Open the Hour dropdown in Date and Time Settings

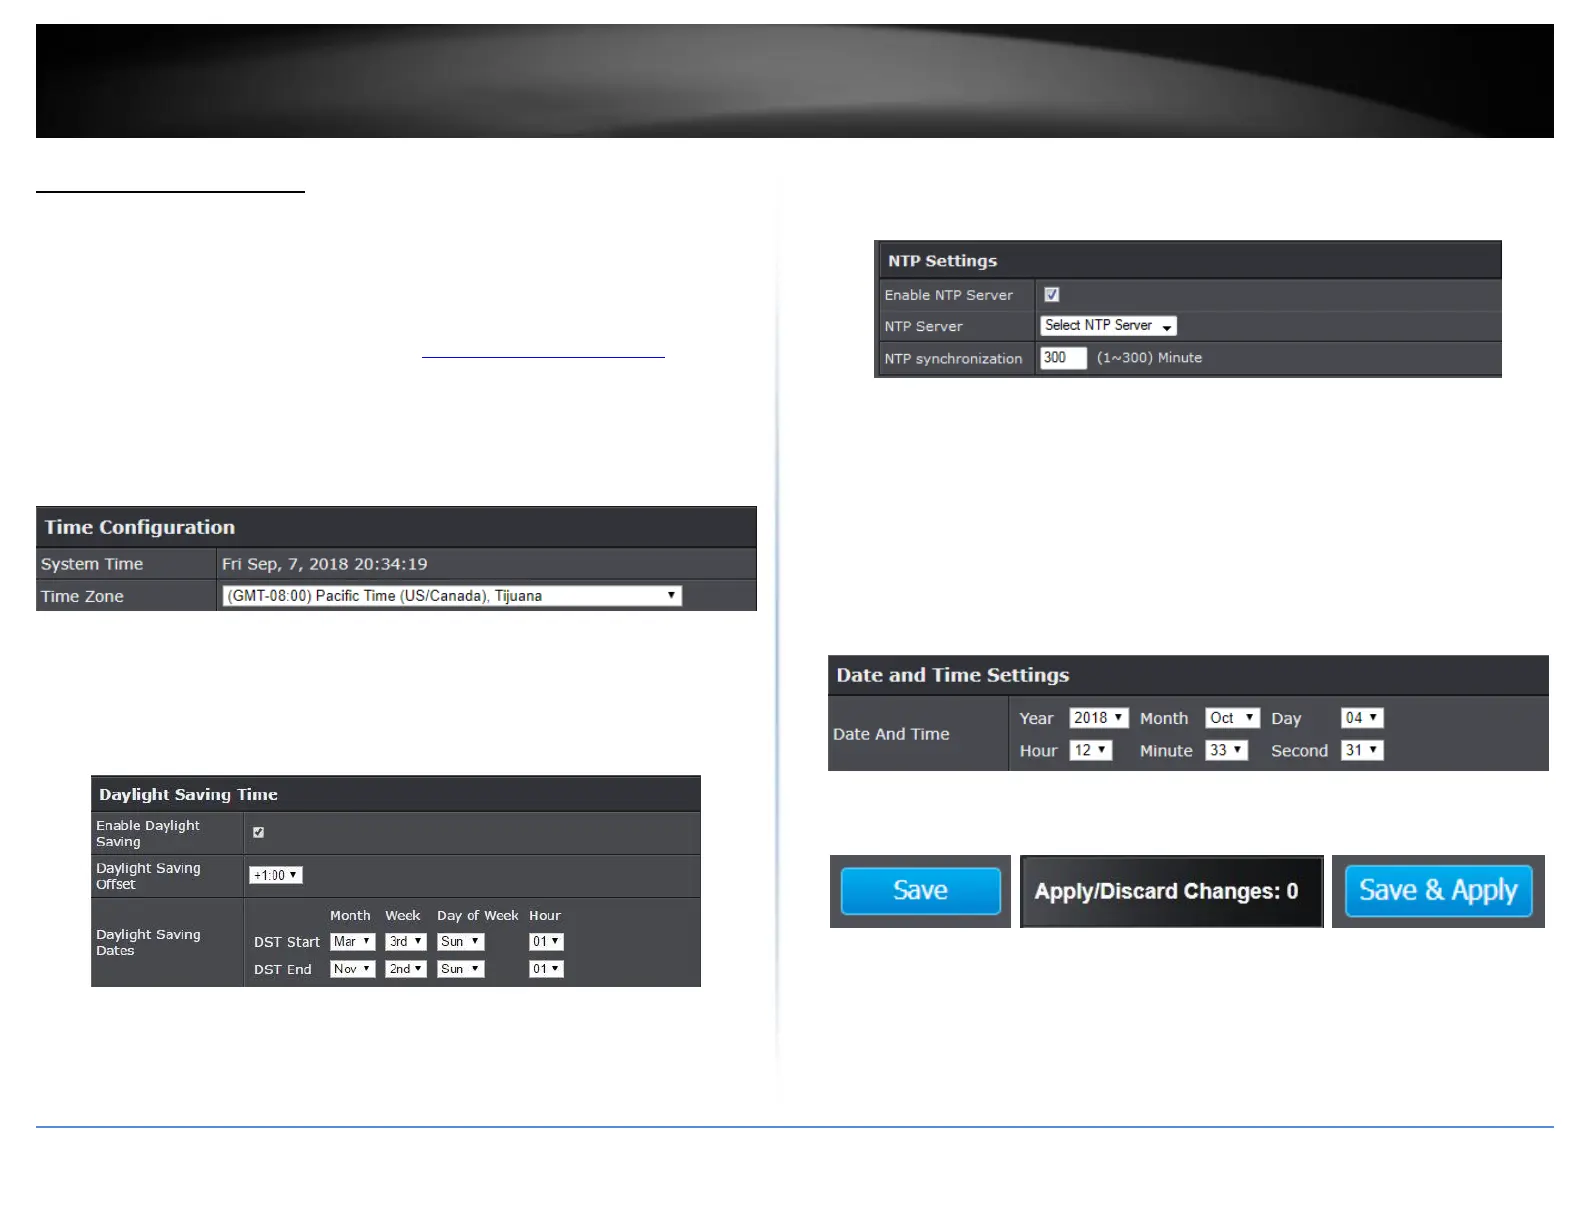tap(1091, 750)
